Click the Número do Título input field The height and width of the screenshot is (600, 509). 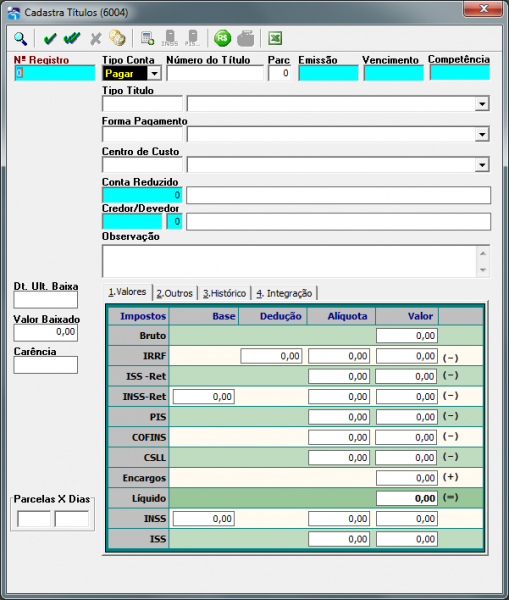[x=215, y=73]
